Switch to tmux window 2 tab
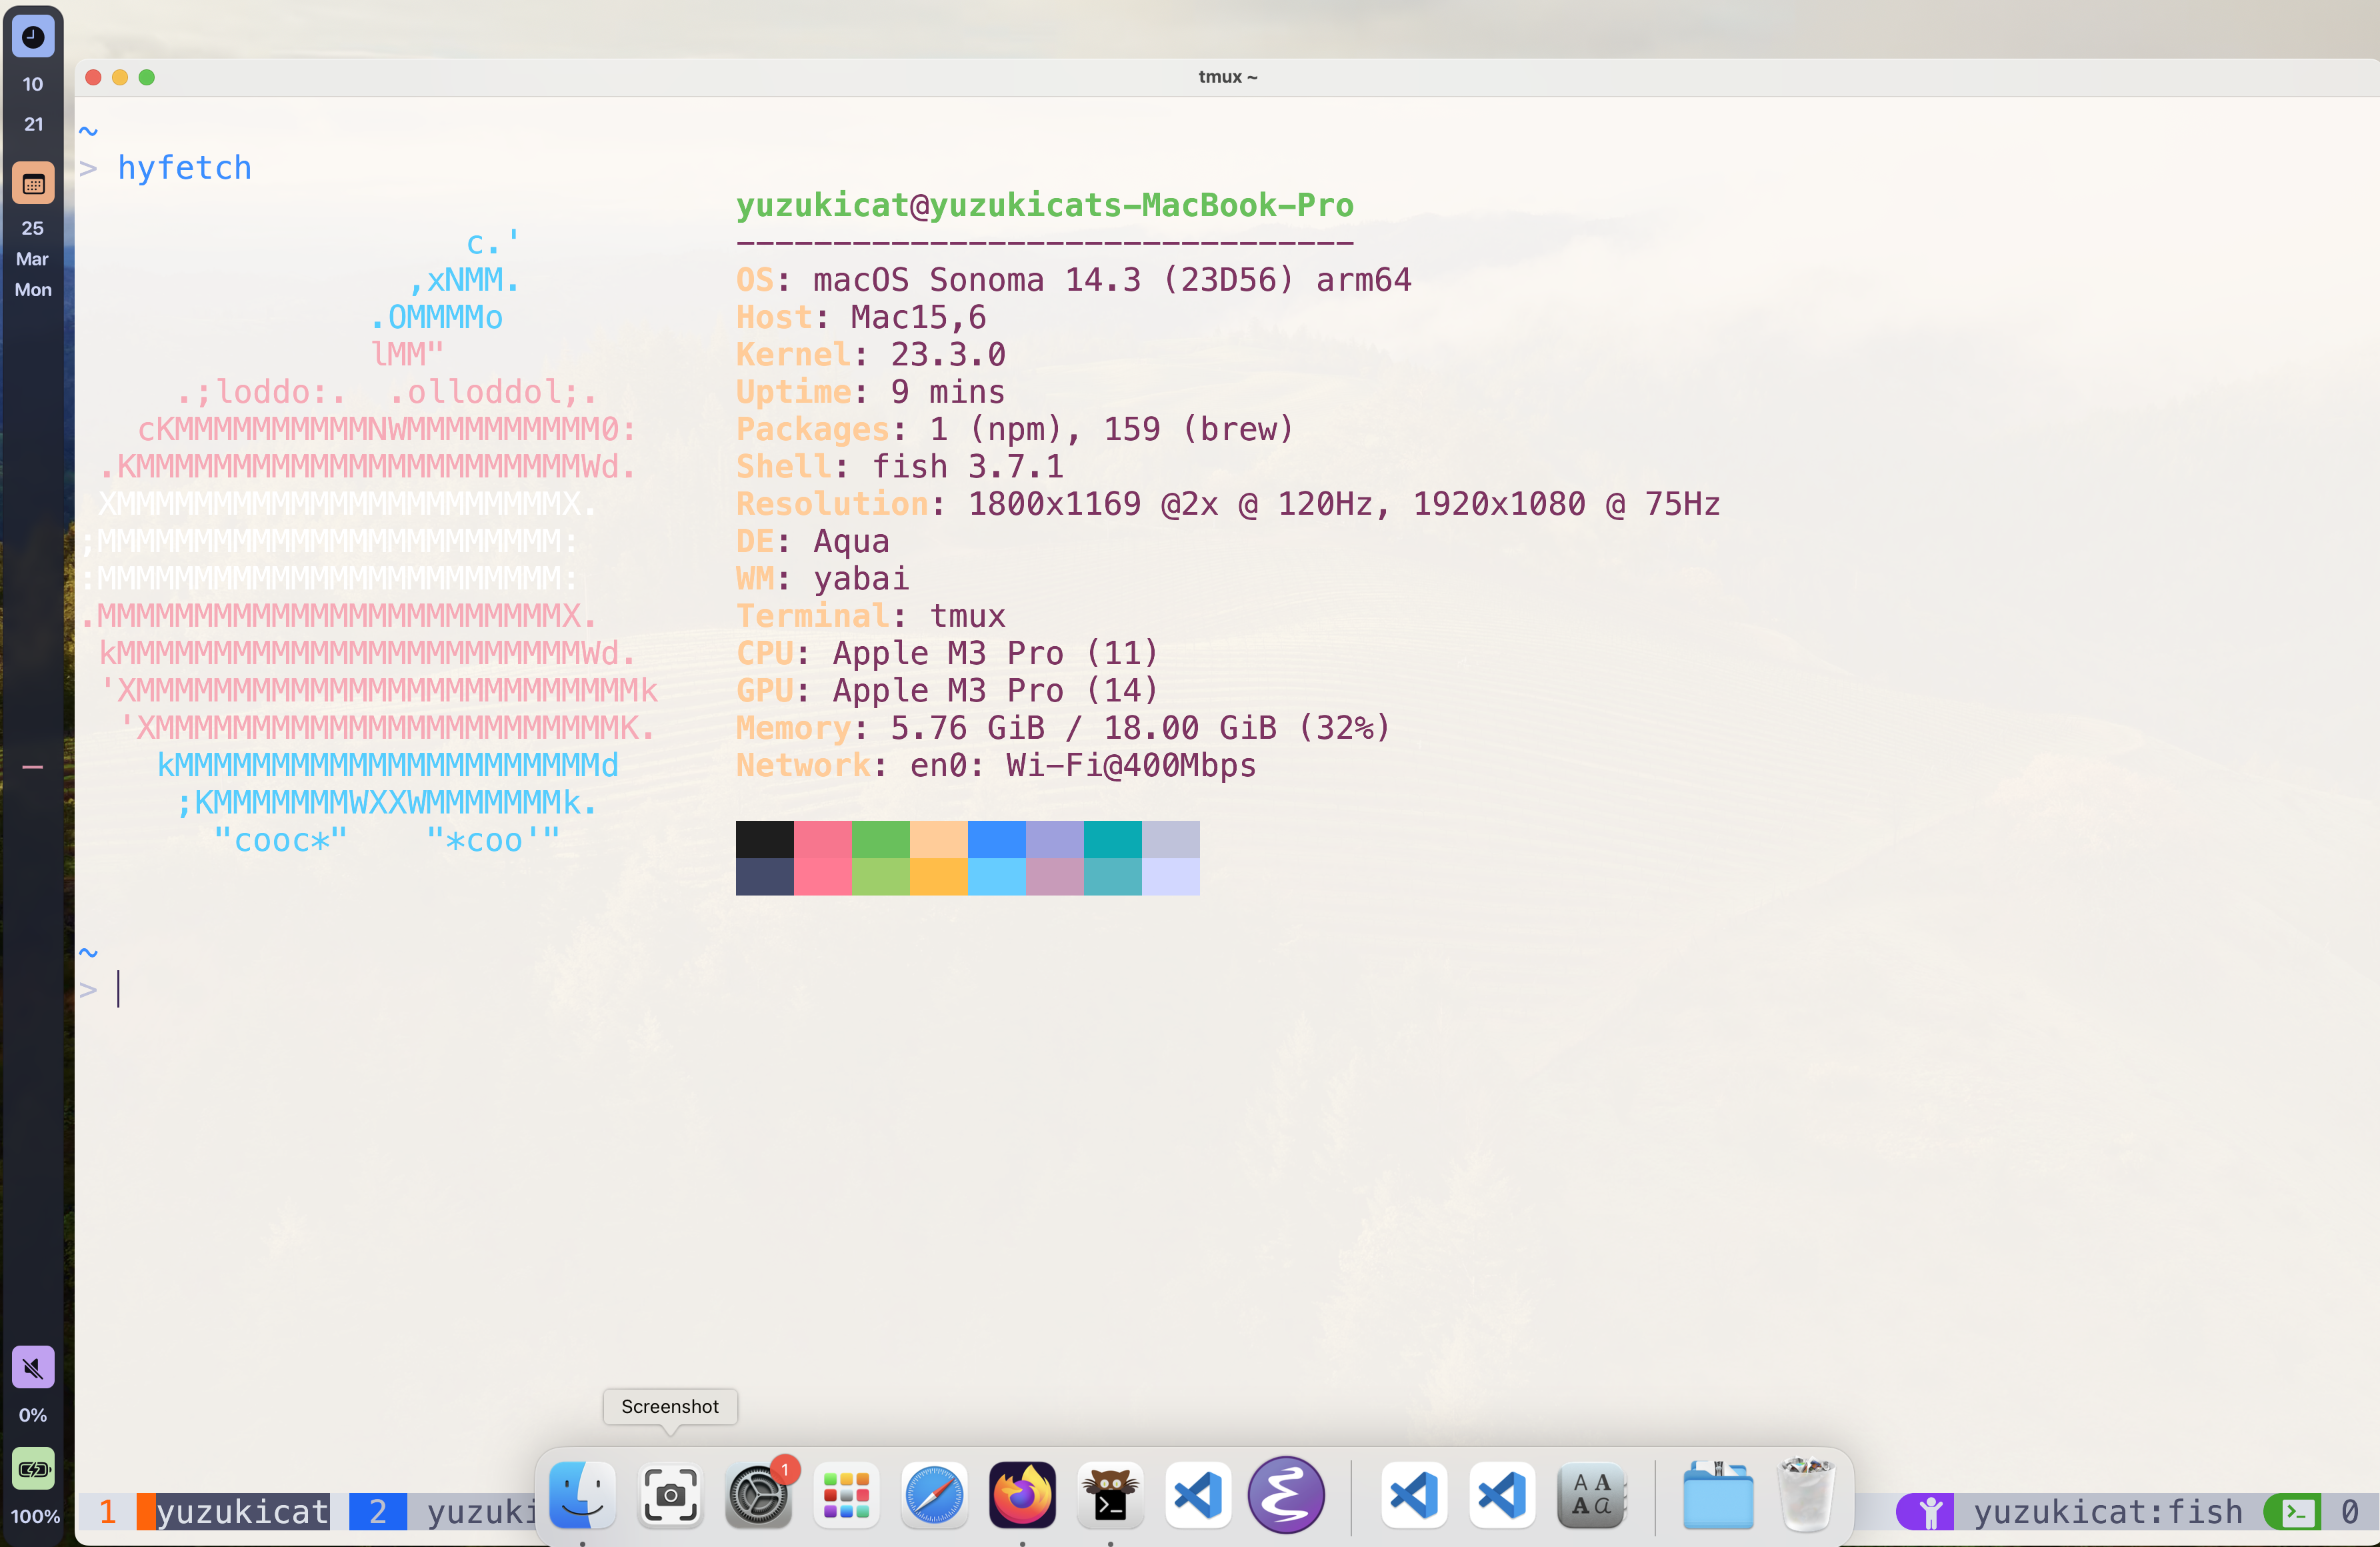 [378, 1510]
